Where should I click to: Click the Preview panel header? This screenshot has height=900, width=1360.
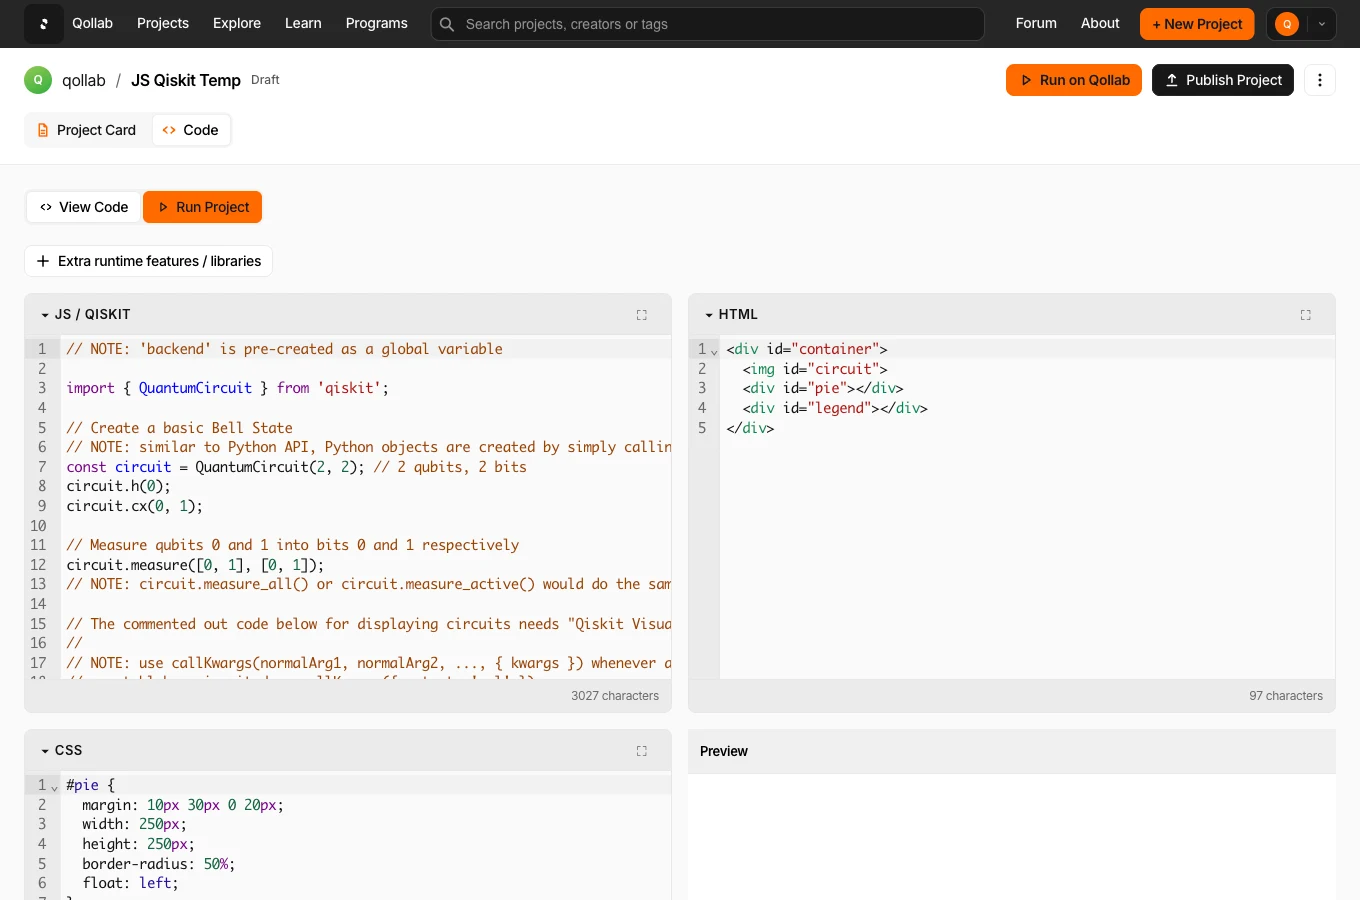(x=1012, y=751)
